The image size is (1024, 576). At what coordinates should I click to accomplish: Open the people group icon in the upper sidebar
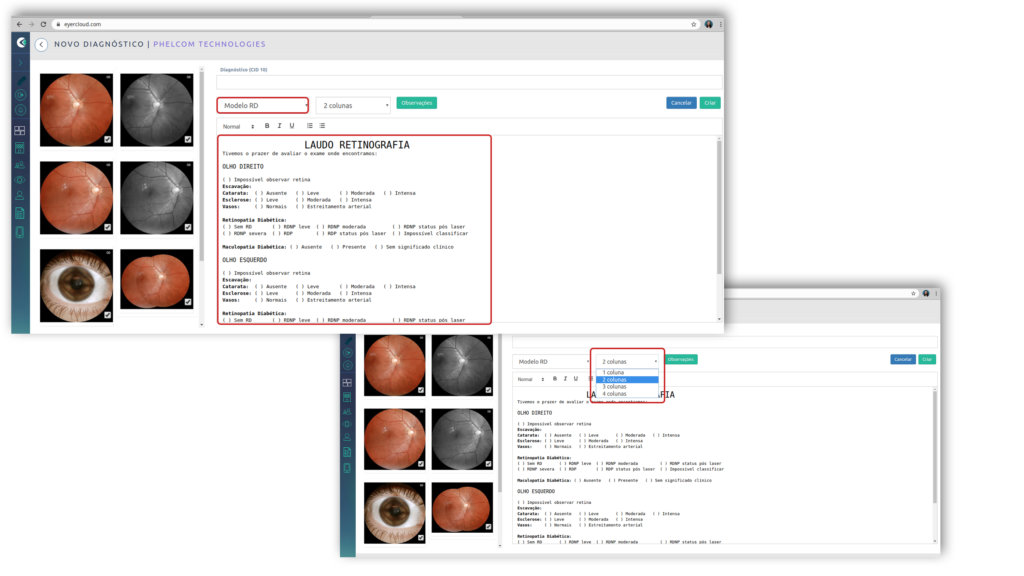click(x=20, y=165)
